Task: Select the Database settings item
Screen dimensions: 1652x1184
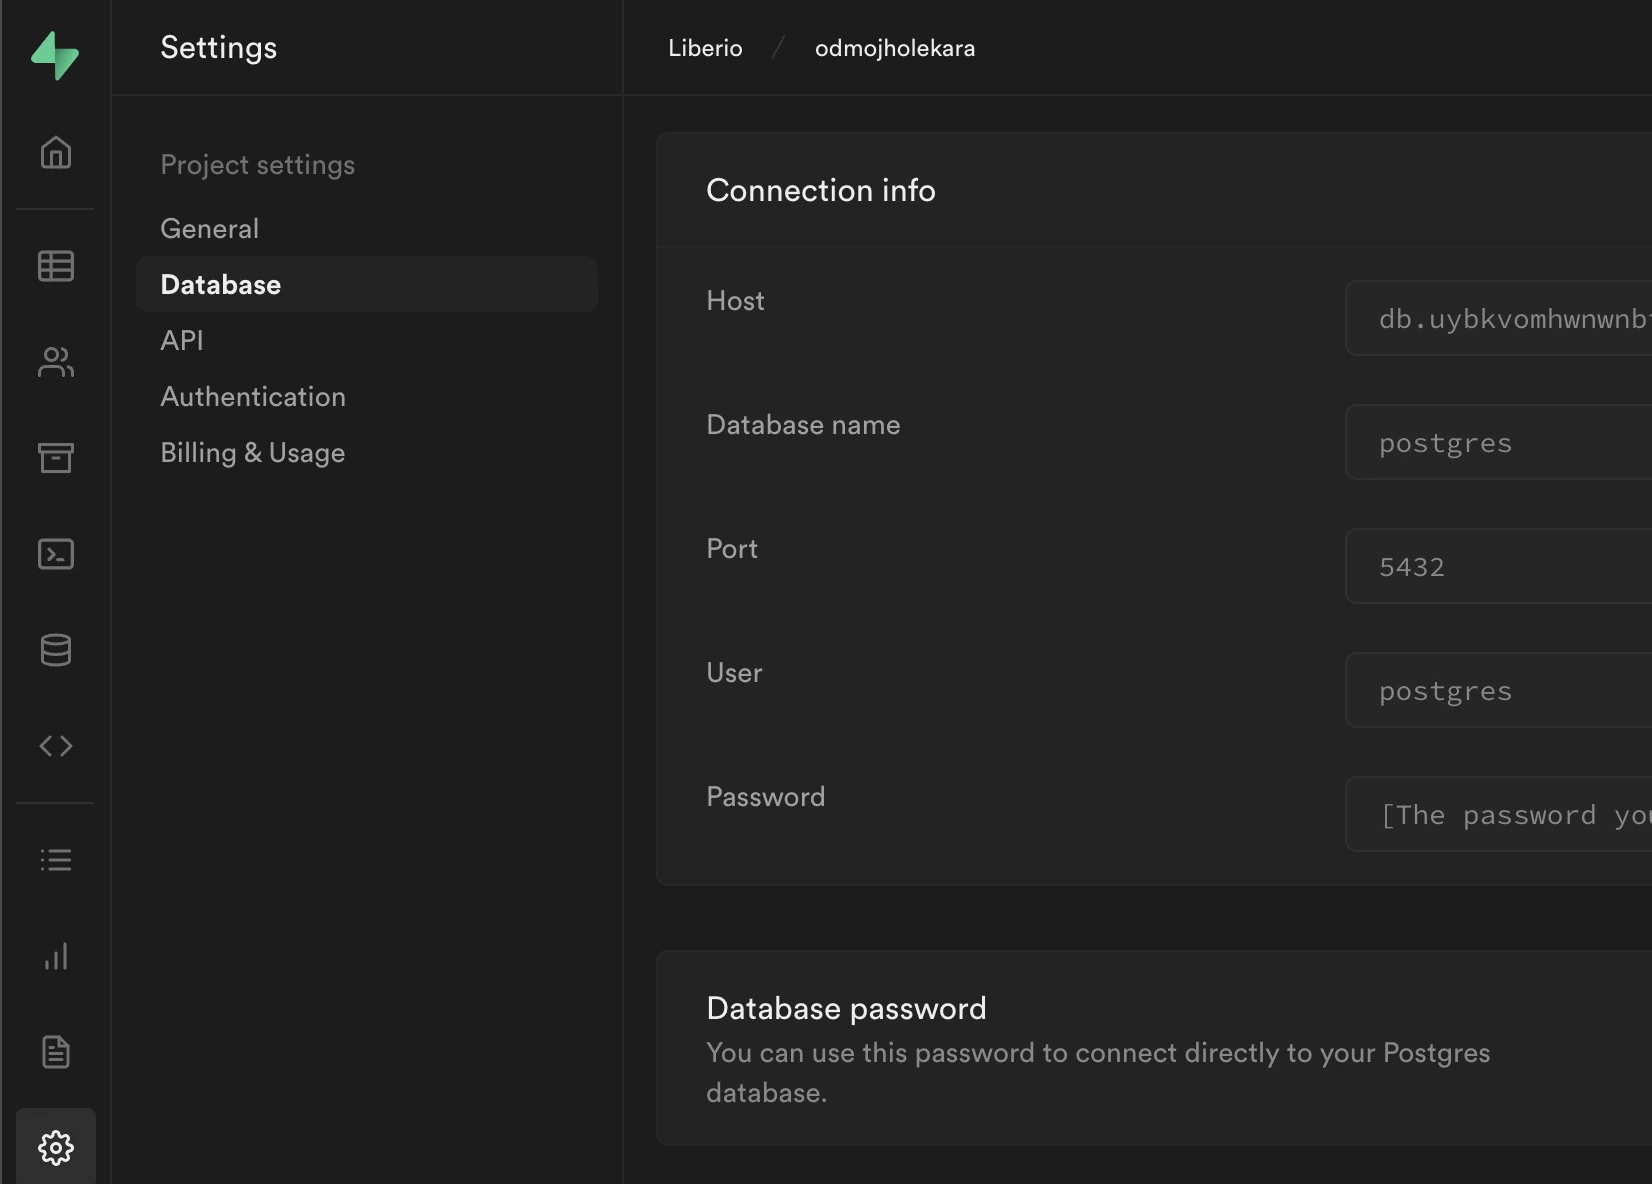Action: (x=367, y=284)
